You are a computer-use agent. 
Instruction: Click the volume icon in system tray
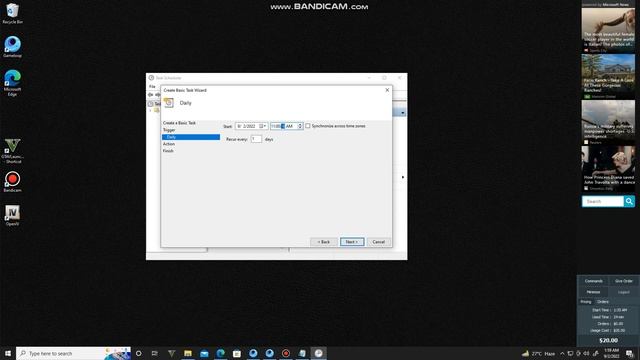587,353
